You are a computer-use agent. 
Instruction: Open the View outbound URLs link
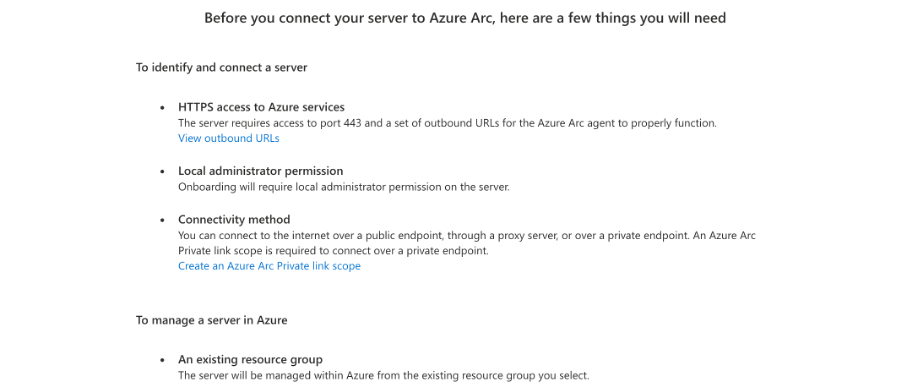click(229, 138)
